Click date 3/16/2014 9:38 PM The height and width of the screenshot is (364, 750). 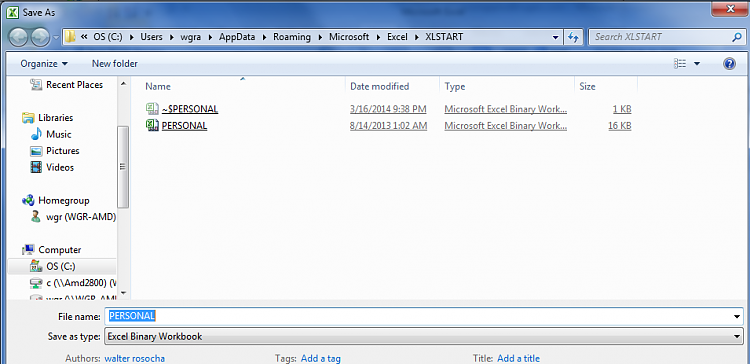tap(388, 109)
